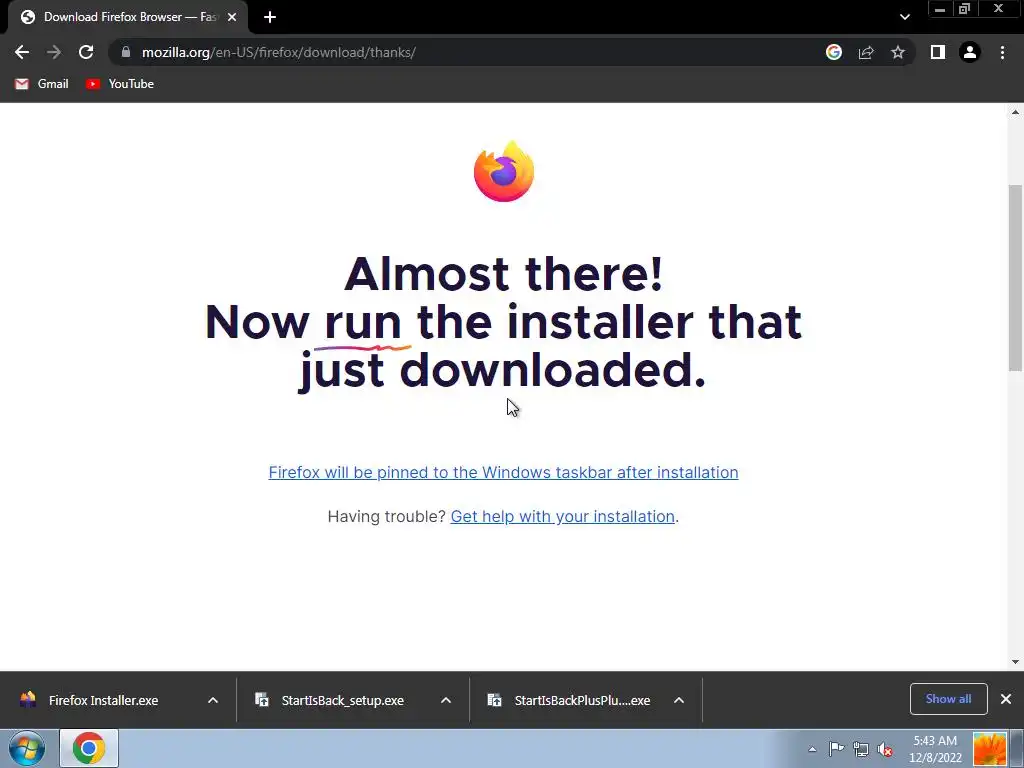Image resolution: width=1024 pixels, height=768 pixels.
Task: Click the Chrome taskbar icon
Action: pos(89,748)
